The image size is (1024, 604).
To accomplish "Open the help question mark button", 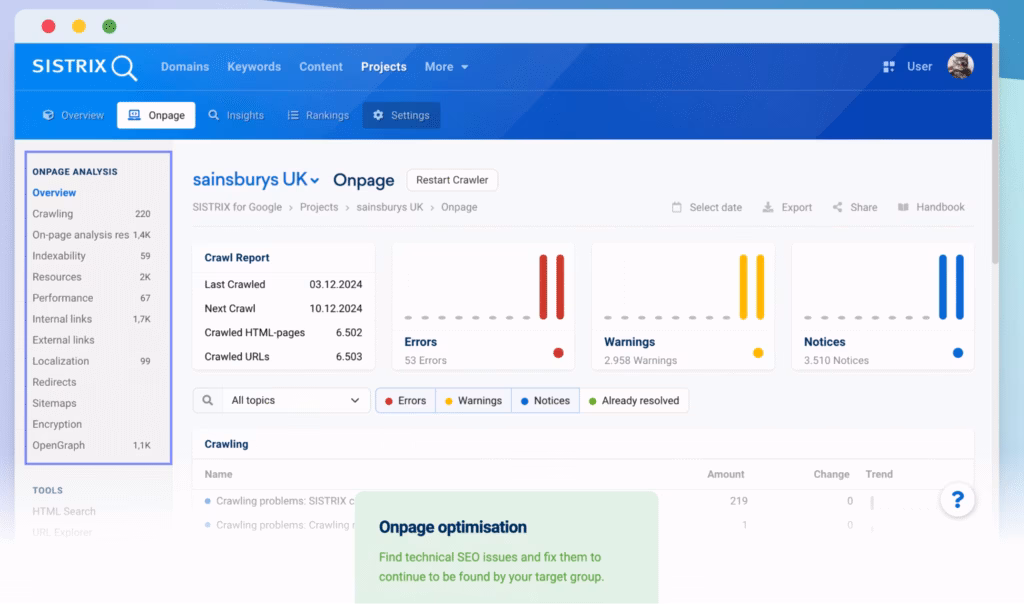I will (x=957, y=500).
